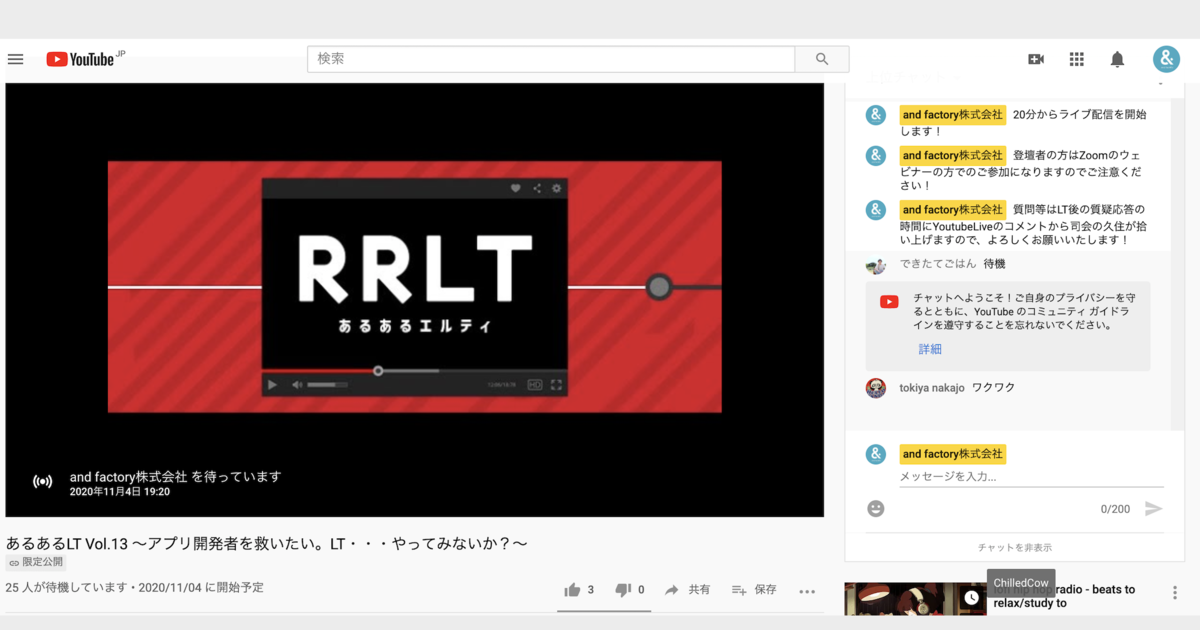1200x630 pixels.
Task: Click the avatar beside the chat input
Action: (x=876, y=454)
